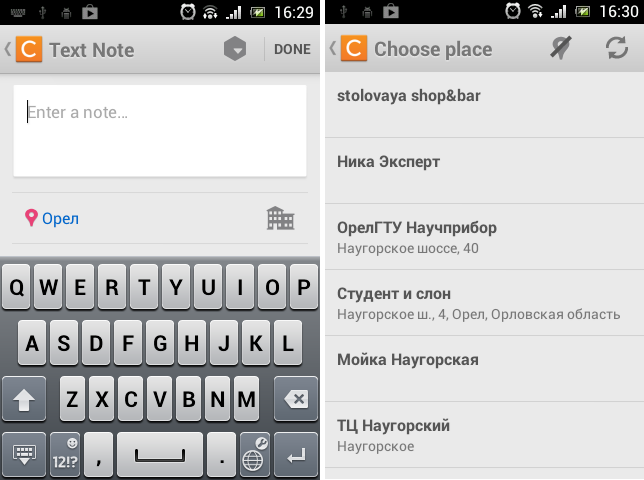Viewport: 644px width, 480px height.
Task: Tap the S key on keyboard
Action: pos(64,343)
